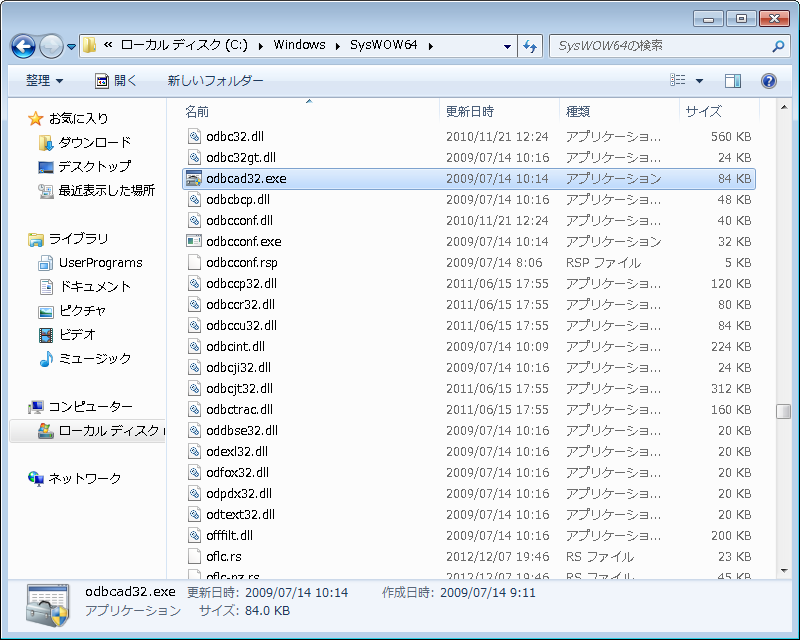Open the recent pages arrow beside Forward

click(71, 46)
